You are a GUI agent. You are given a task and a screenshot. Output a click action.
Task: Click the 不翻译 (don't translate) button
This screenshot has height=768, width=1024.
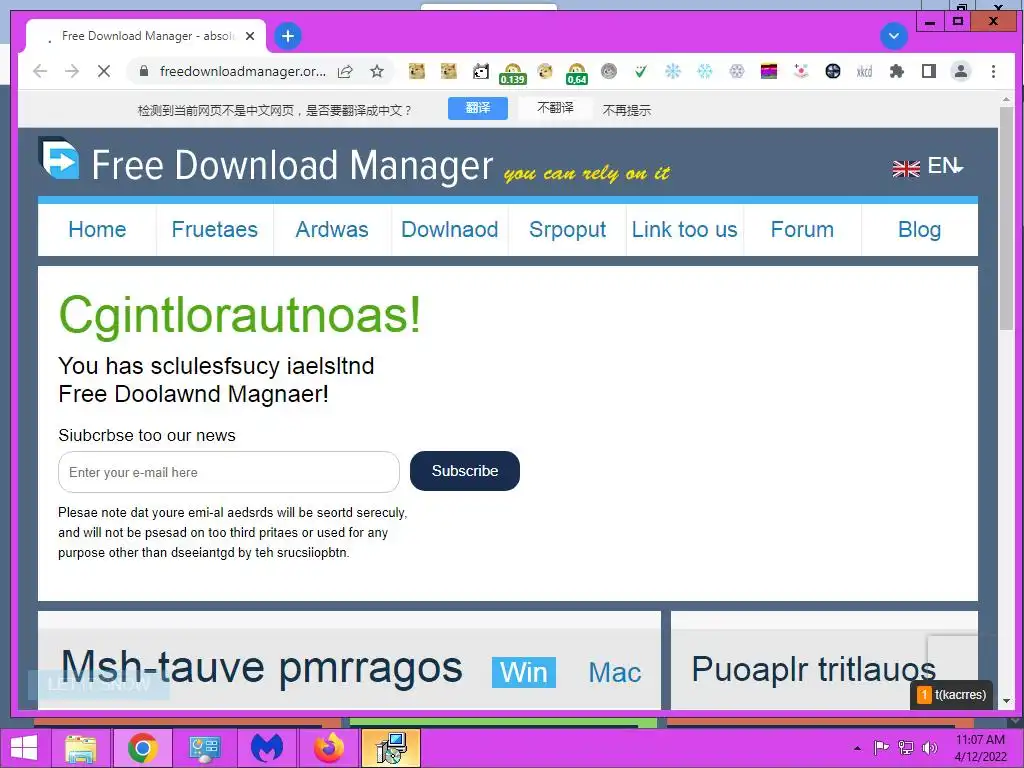click(556, 108)
